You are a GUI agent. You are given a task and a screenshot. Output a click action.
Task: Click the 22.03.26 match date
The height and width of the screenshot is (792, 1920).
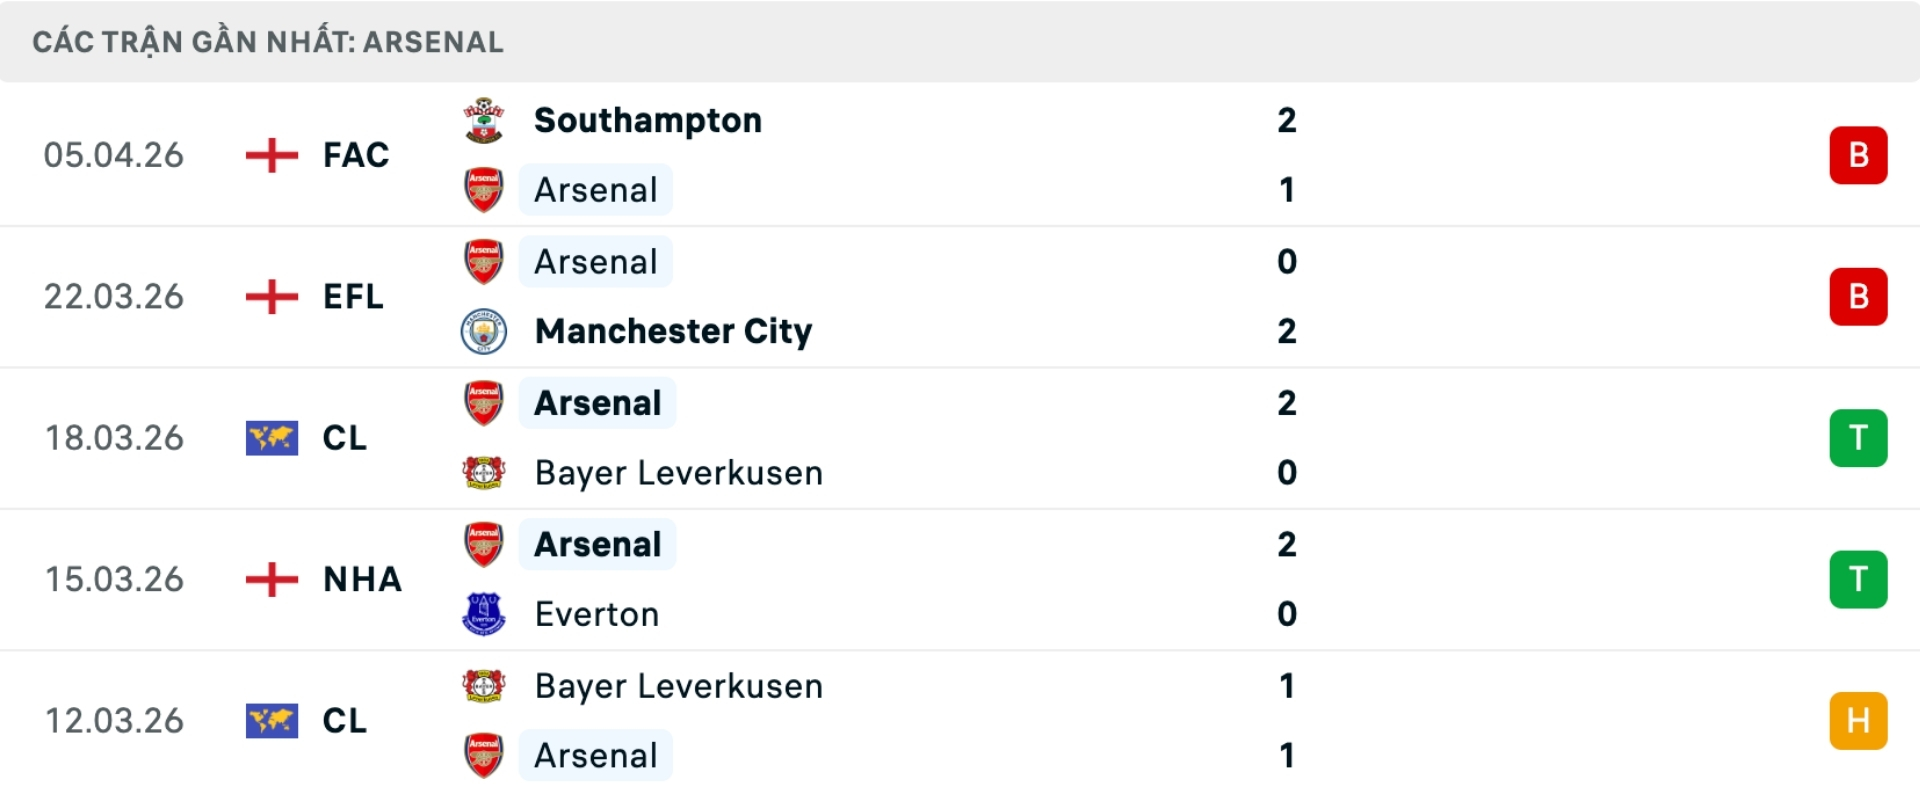(114, 297)
